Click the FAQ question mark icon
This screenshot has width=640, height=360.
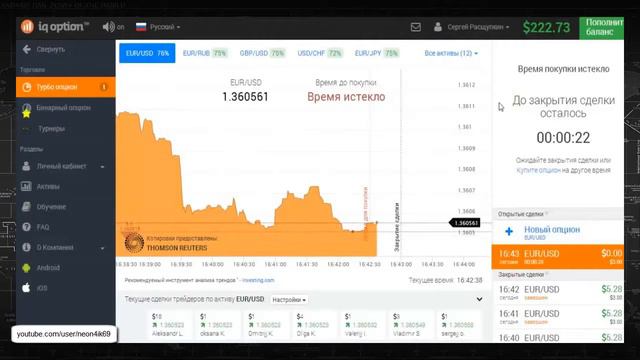point(26,227)
